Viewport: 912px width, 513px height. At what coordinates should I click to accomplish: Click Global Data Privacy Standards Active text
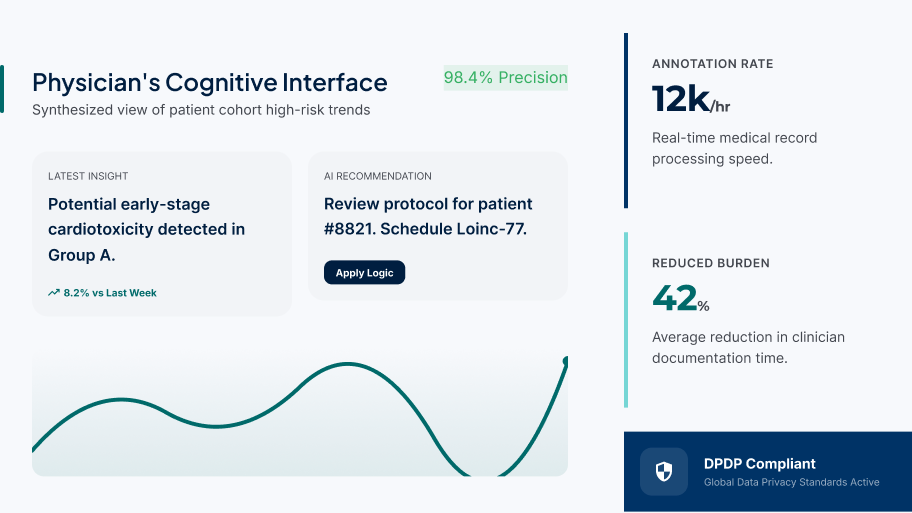[792, 482]
